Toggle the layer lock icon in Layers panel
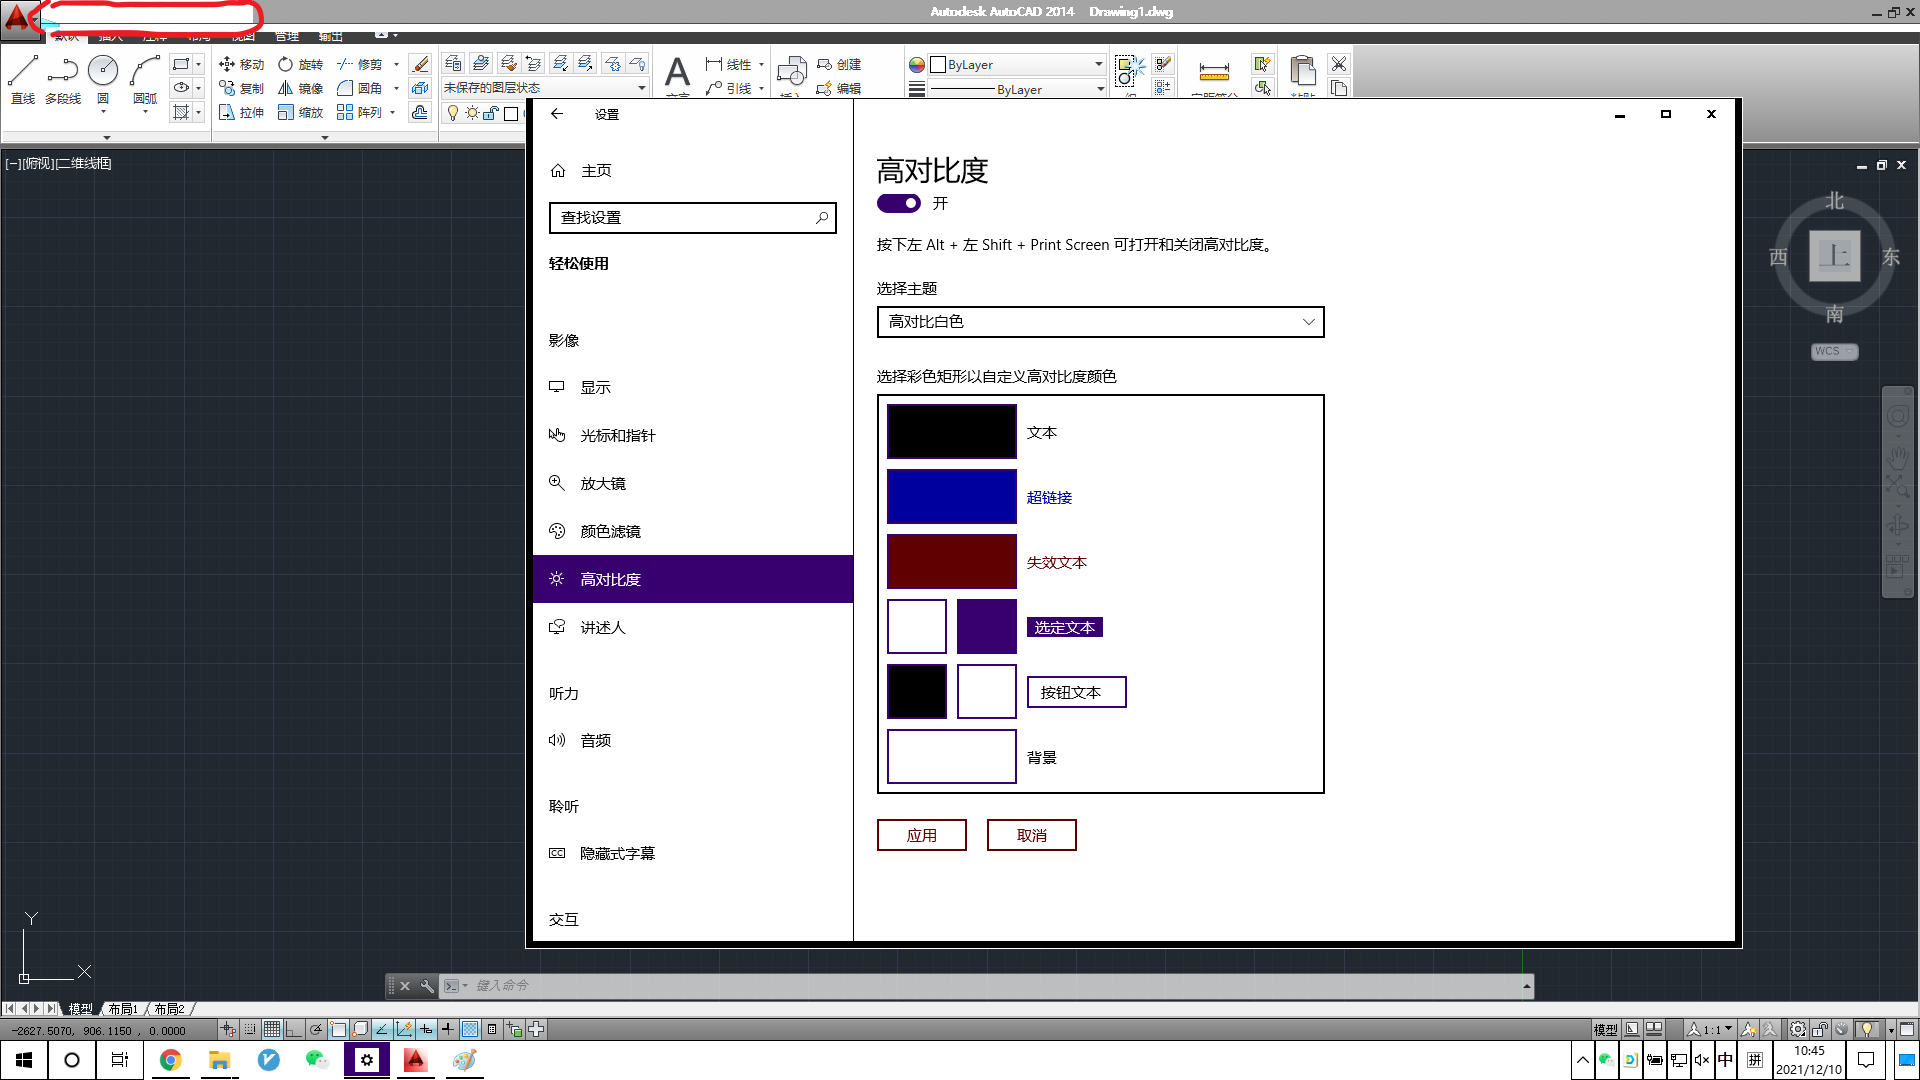 click(489, 115)
